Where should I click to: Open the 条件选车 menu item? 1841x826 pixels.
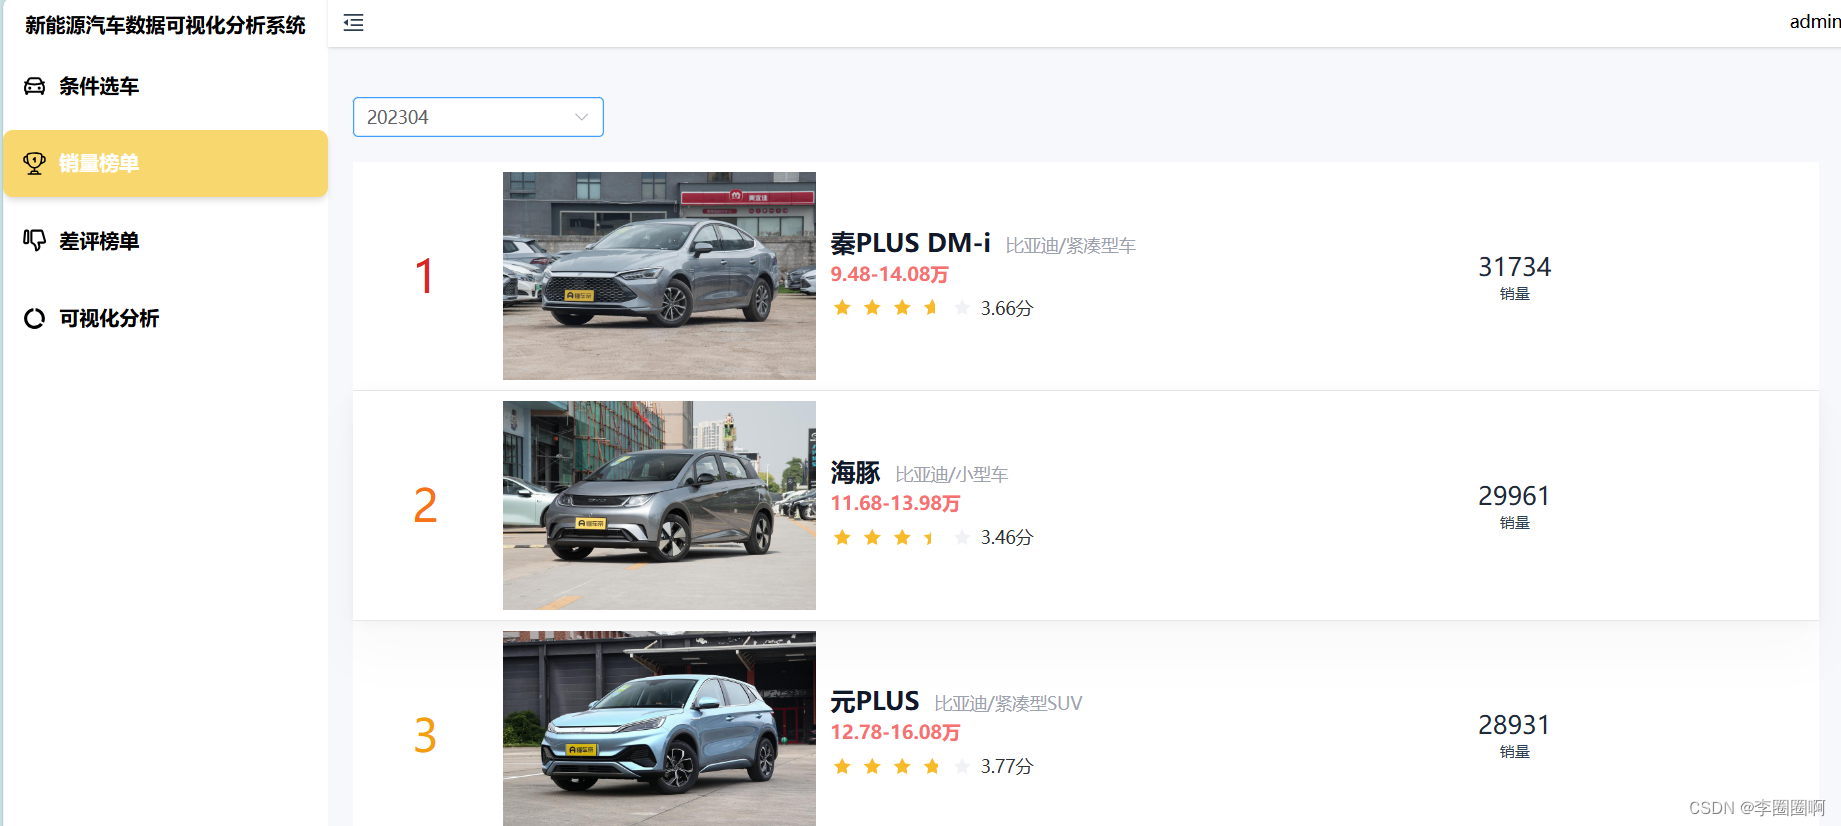coord(99,86)
